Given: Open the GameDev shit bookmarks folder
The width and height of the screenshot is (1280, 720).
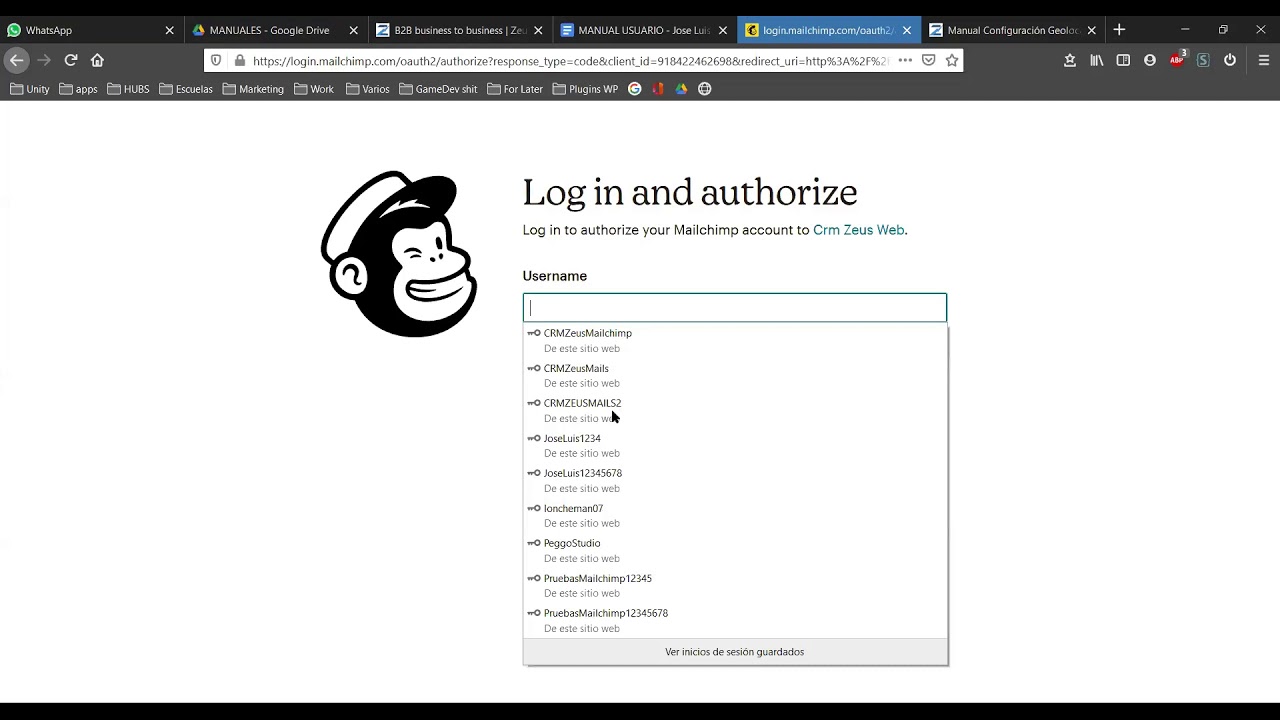Looking at the screenshot, I should tap(438, 89).
